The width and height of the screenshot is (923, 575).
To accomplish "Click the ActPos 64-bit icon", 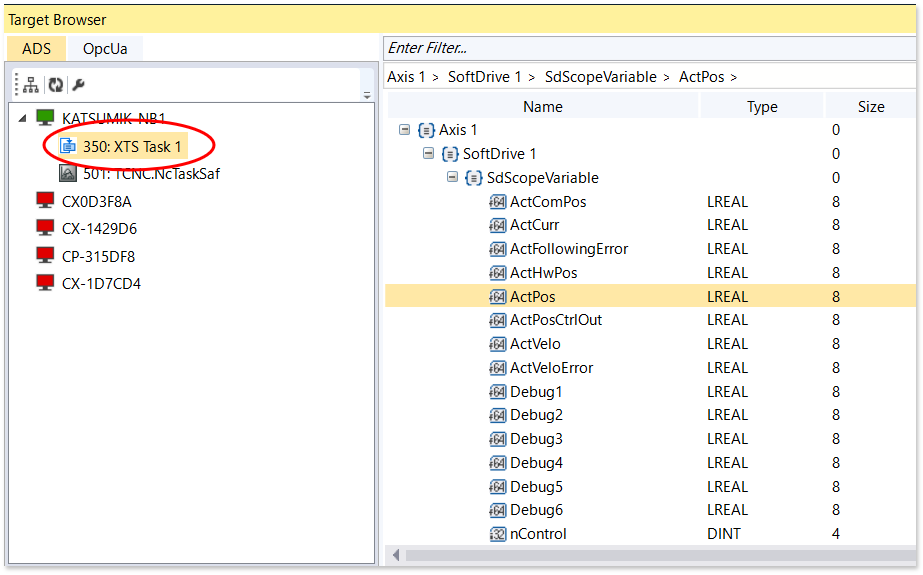I will (497, 297).
